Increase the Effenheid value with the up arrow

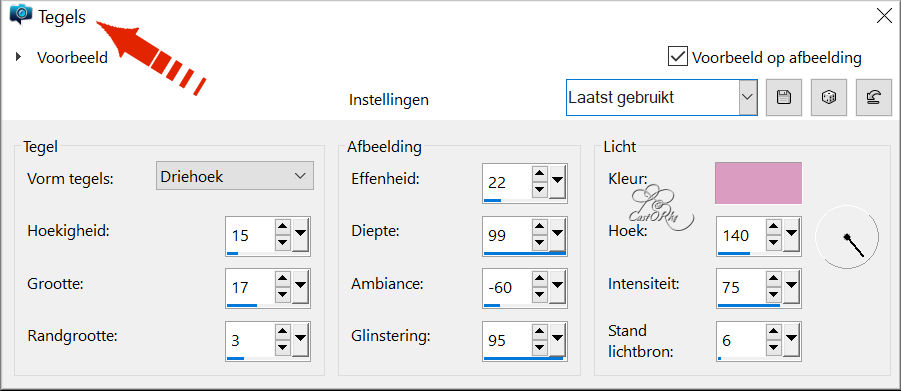coord(539,174)
